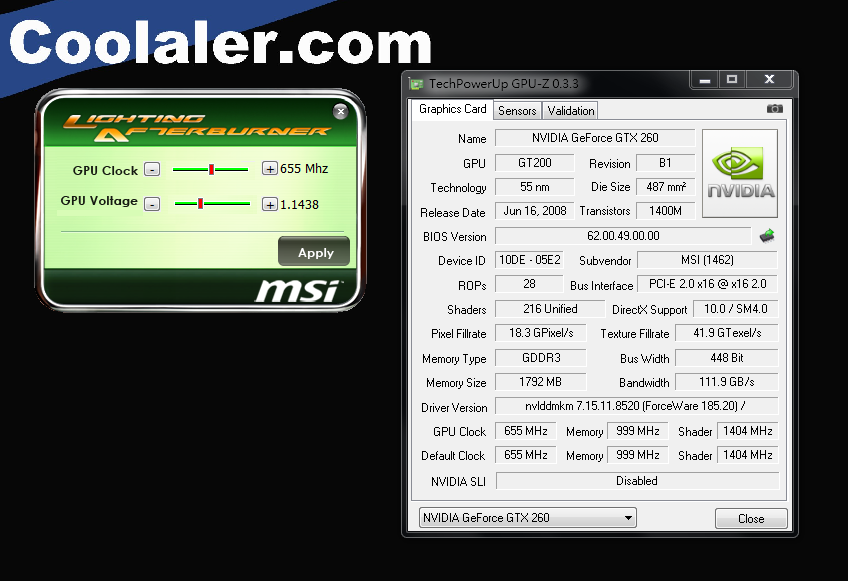Click the NVIDIA logo image
The image size is (848, 581).
coord(740,173)
